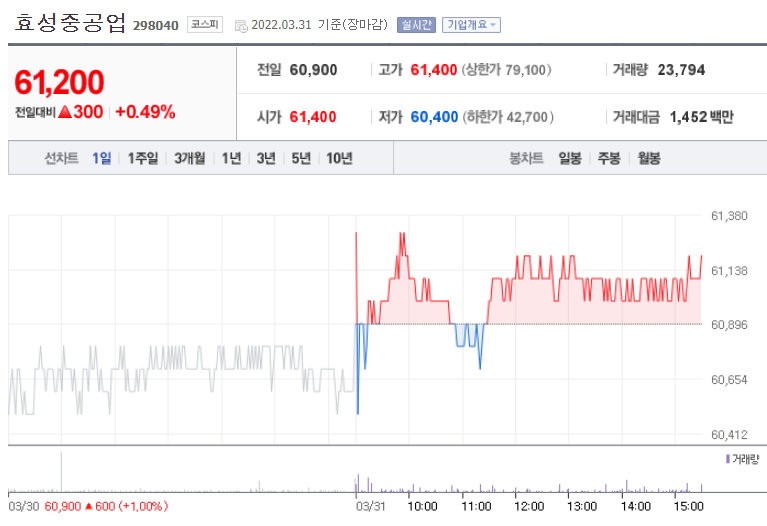Click the previous close value 60,900

(x=313, y=70)
